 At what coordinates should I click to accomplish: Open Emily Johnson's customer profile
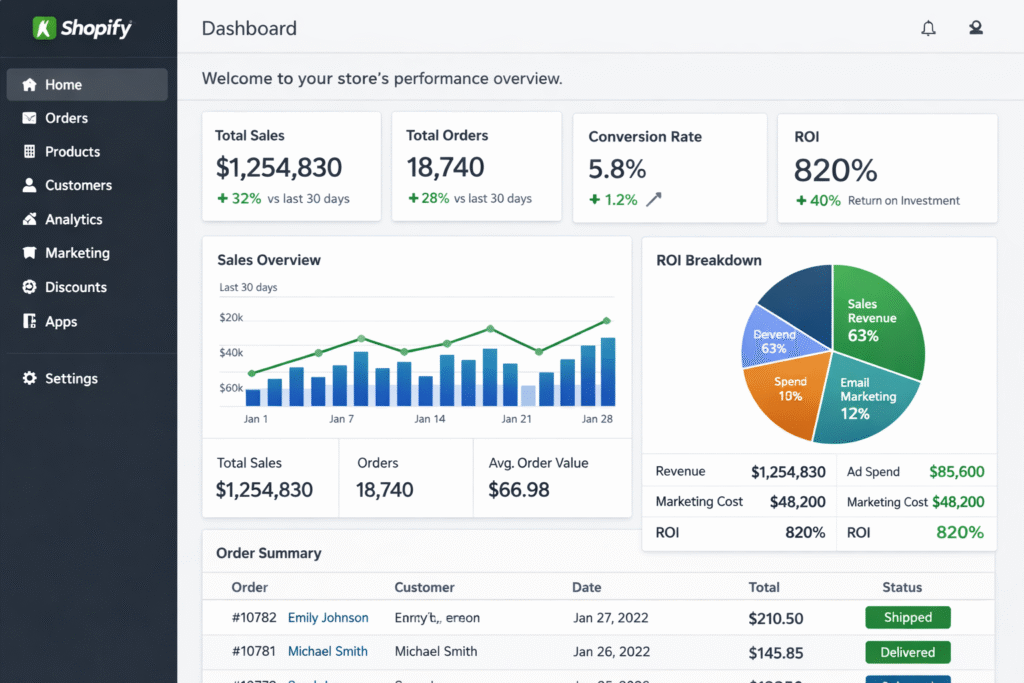point(328,618)
